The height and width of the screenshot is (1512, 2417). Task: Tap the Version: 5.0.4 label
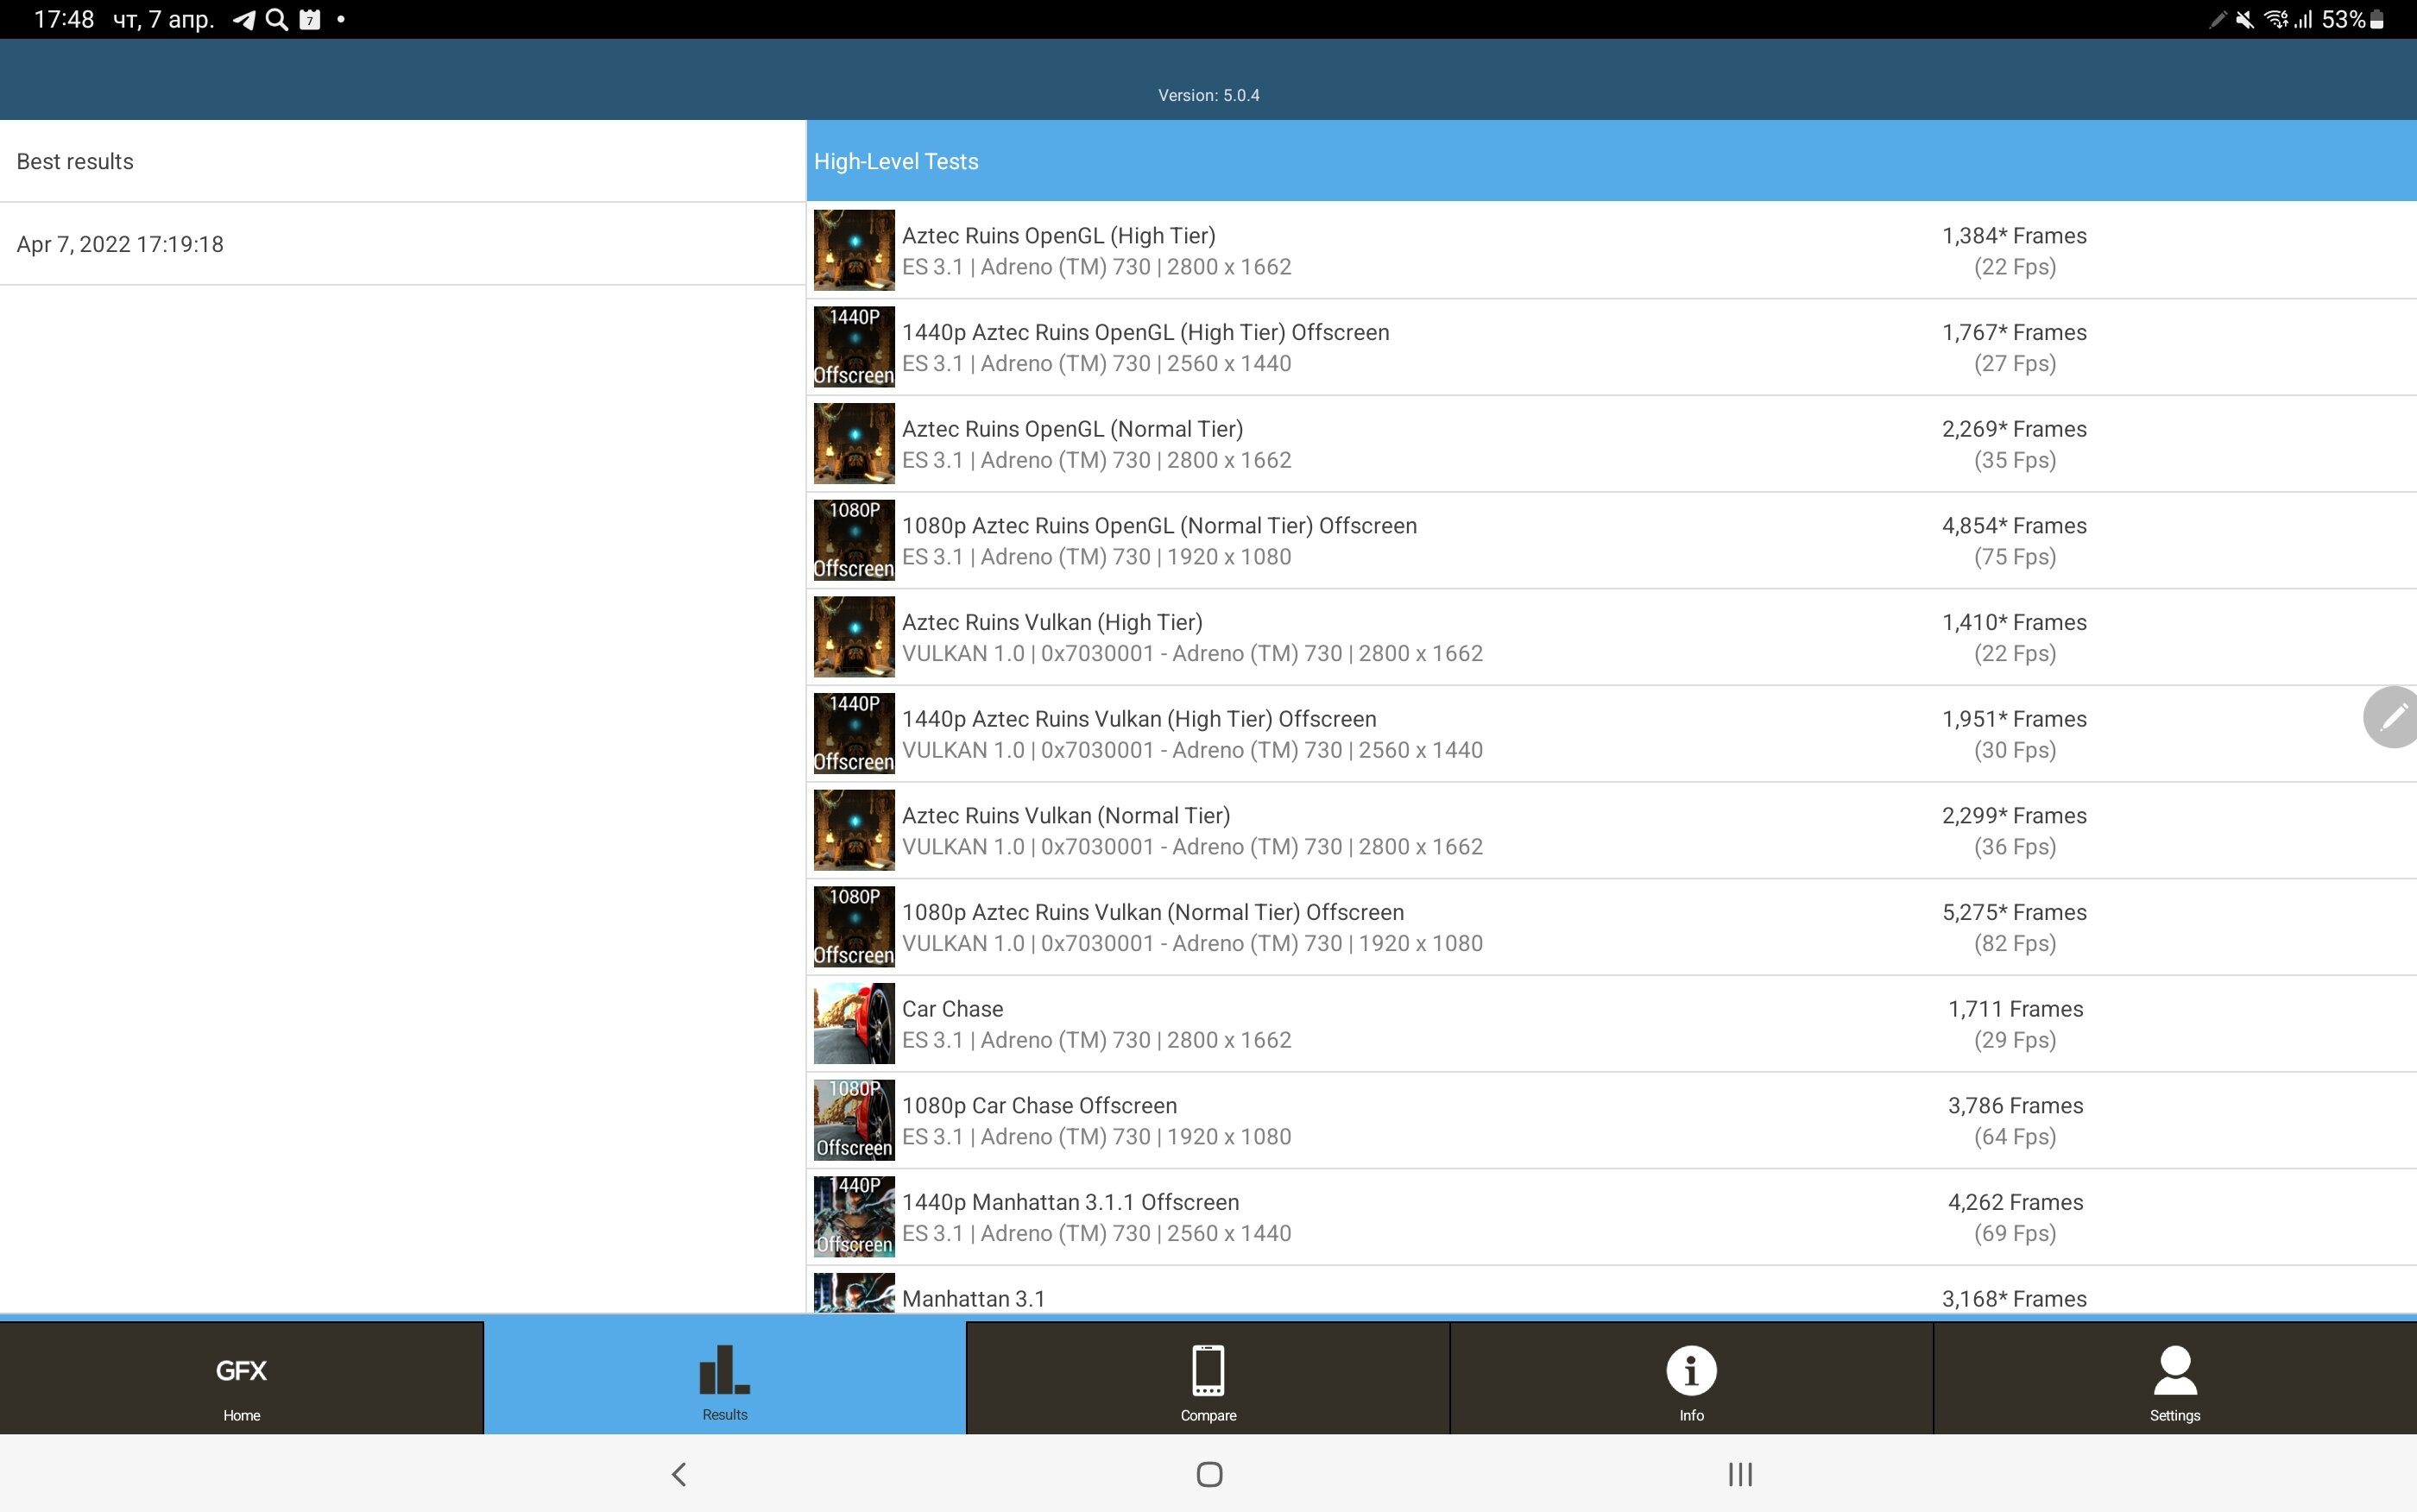(x=1208, y=96)
